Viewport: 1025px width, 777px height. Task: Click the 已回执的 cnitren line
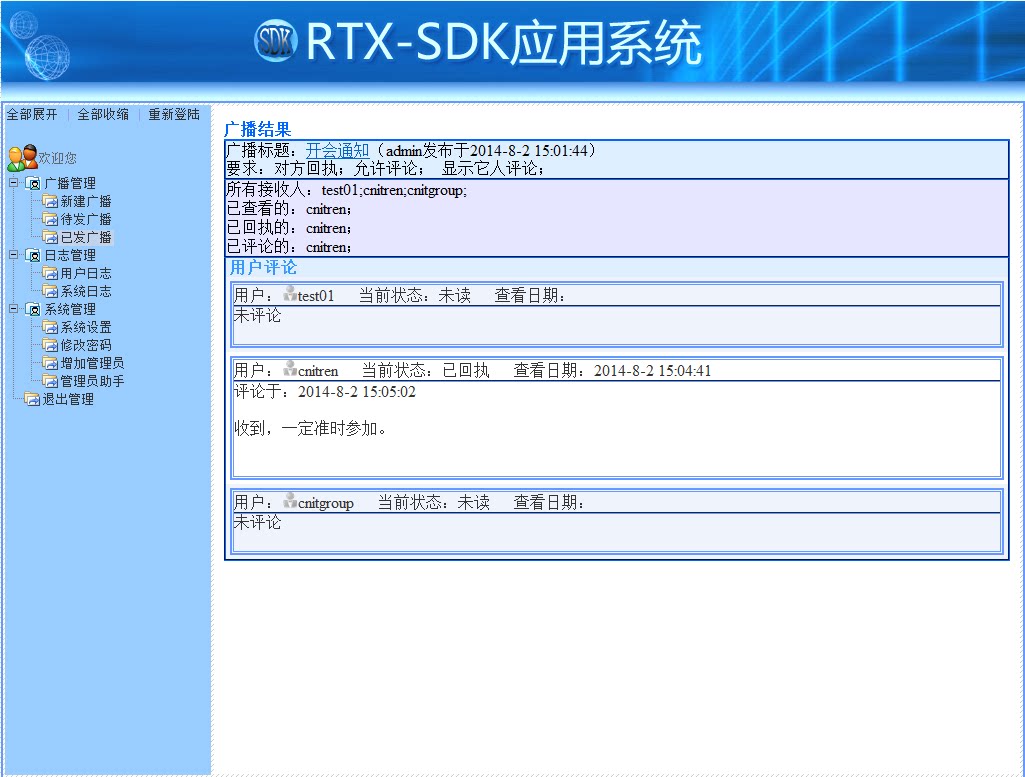pyautogui.click(x=289, y=228)
